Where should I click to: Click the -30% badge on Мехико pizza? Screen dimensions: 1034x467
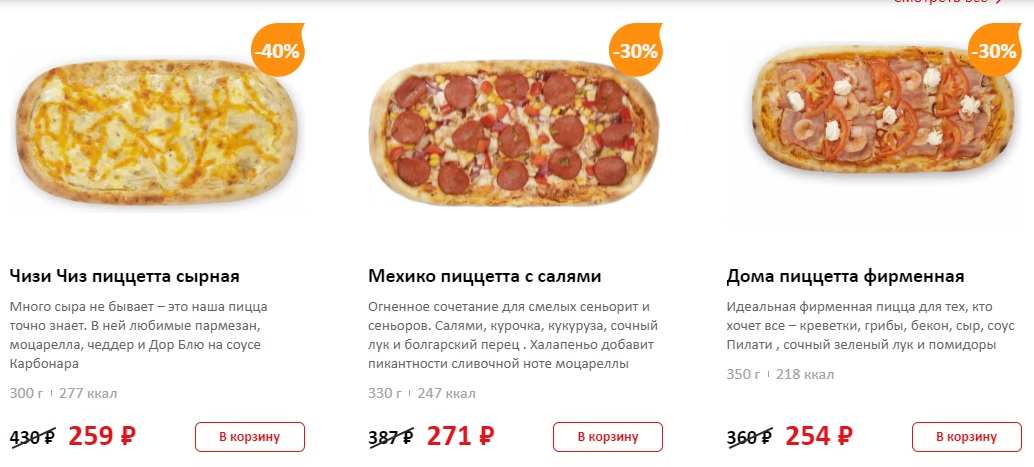[x=636, y=51]
